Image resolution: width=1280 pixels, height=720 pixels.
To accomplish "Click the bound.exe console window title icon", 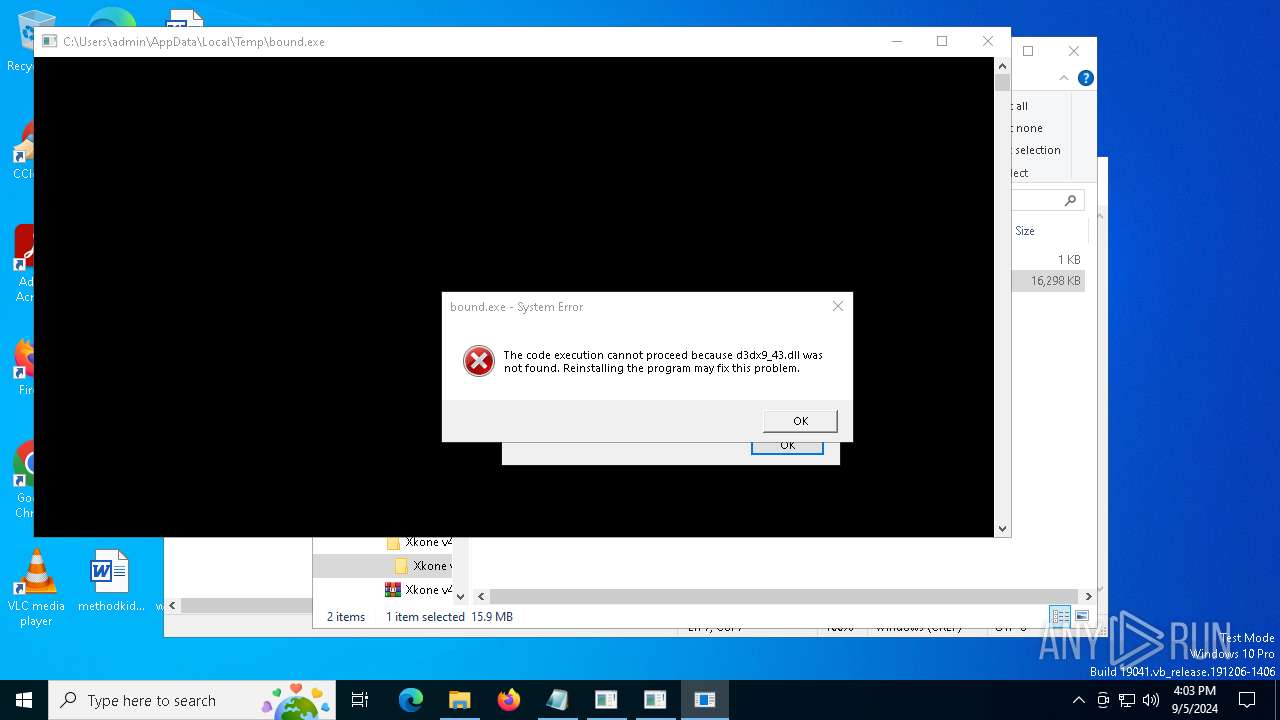I will tap(49, 41).
